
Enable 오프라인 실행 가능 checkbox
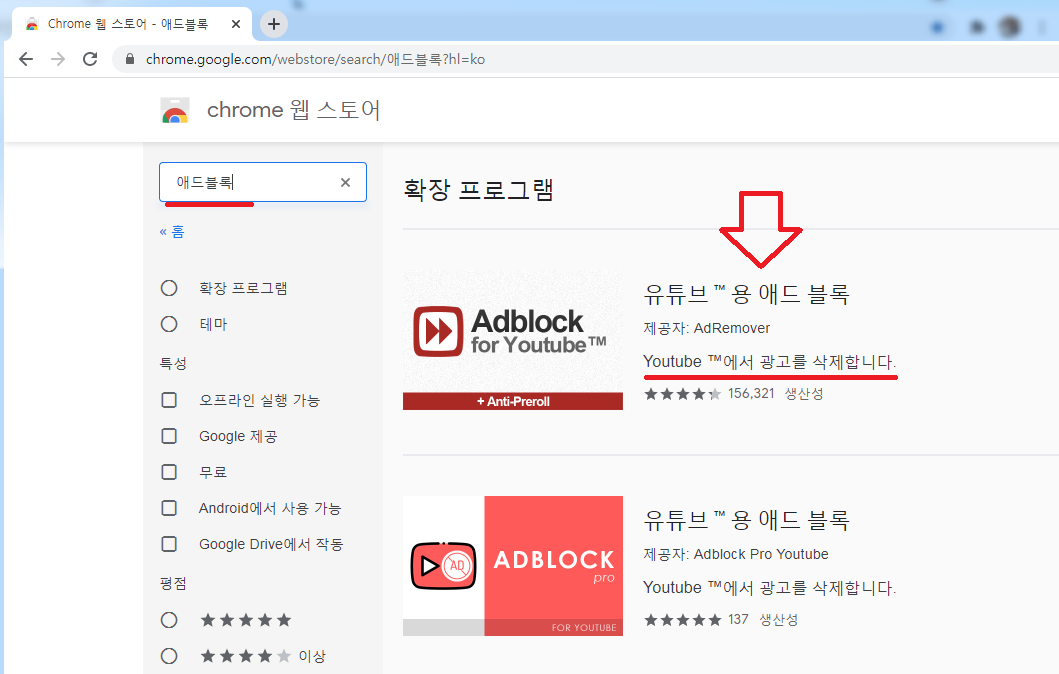click(x=169, y=400)
